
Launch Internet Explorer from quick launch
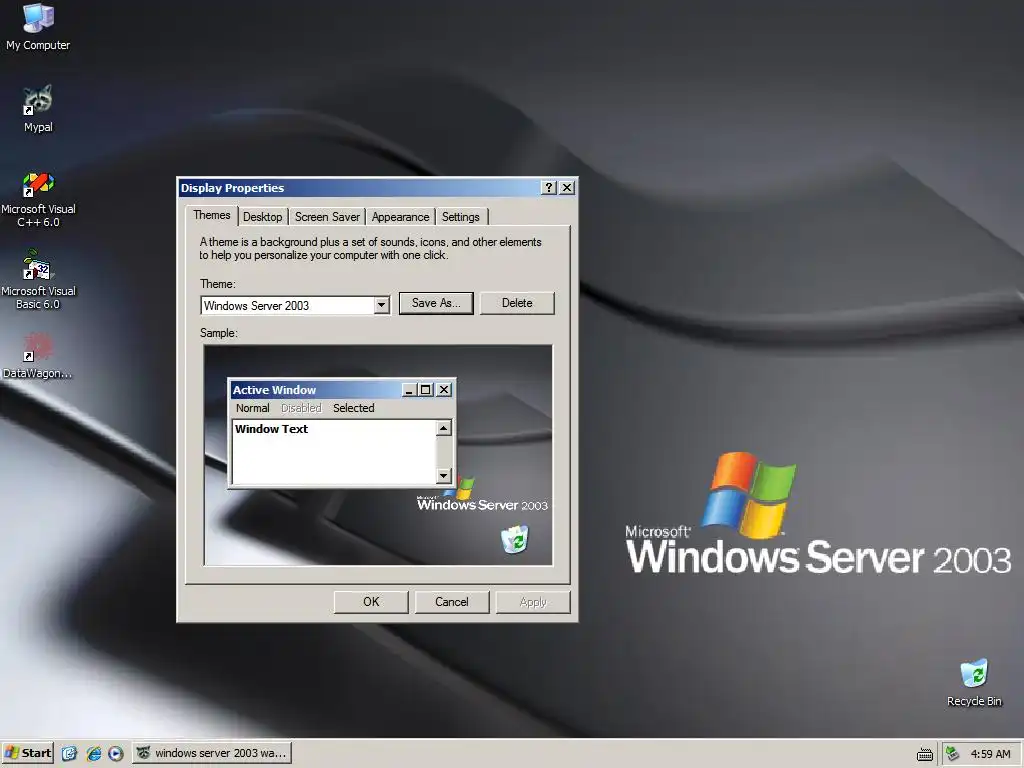click(93, 754)
